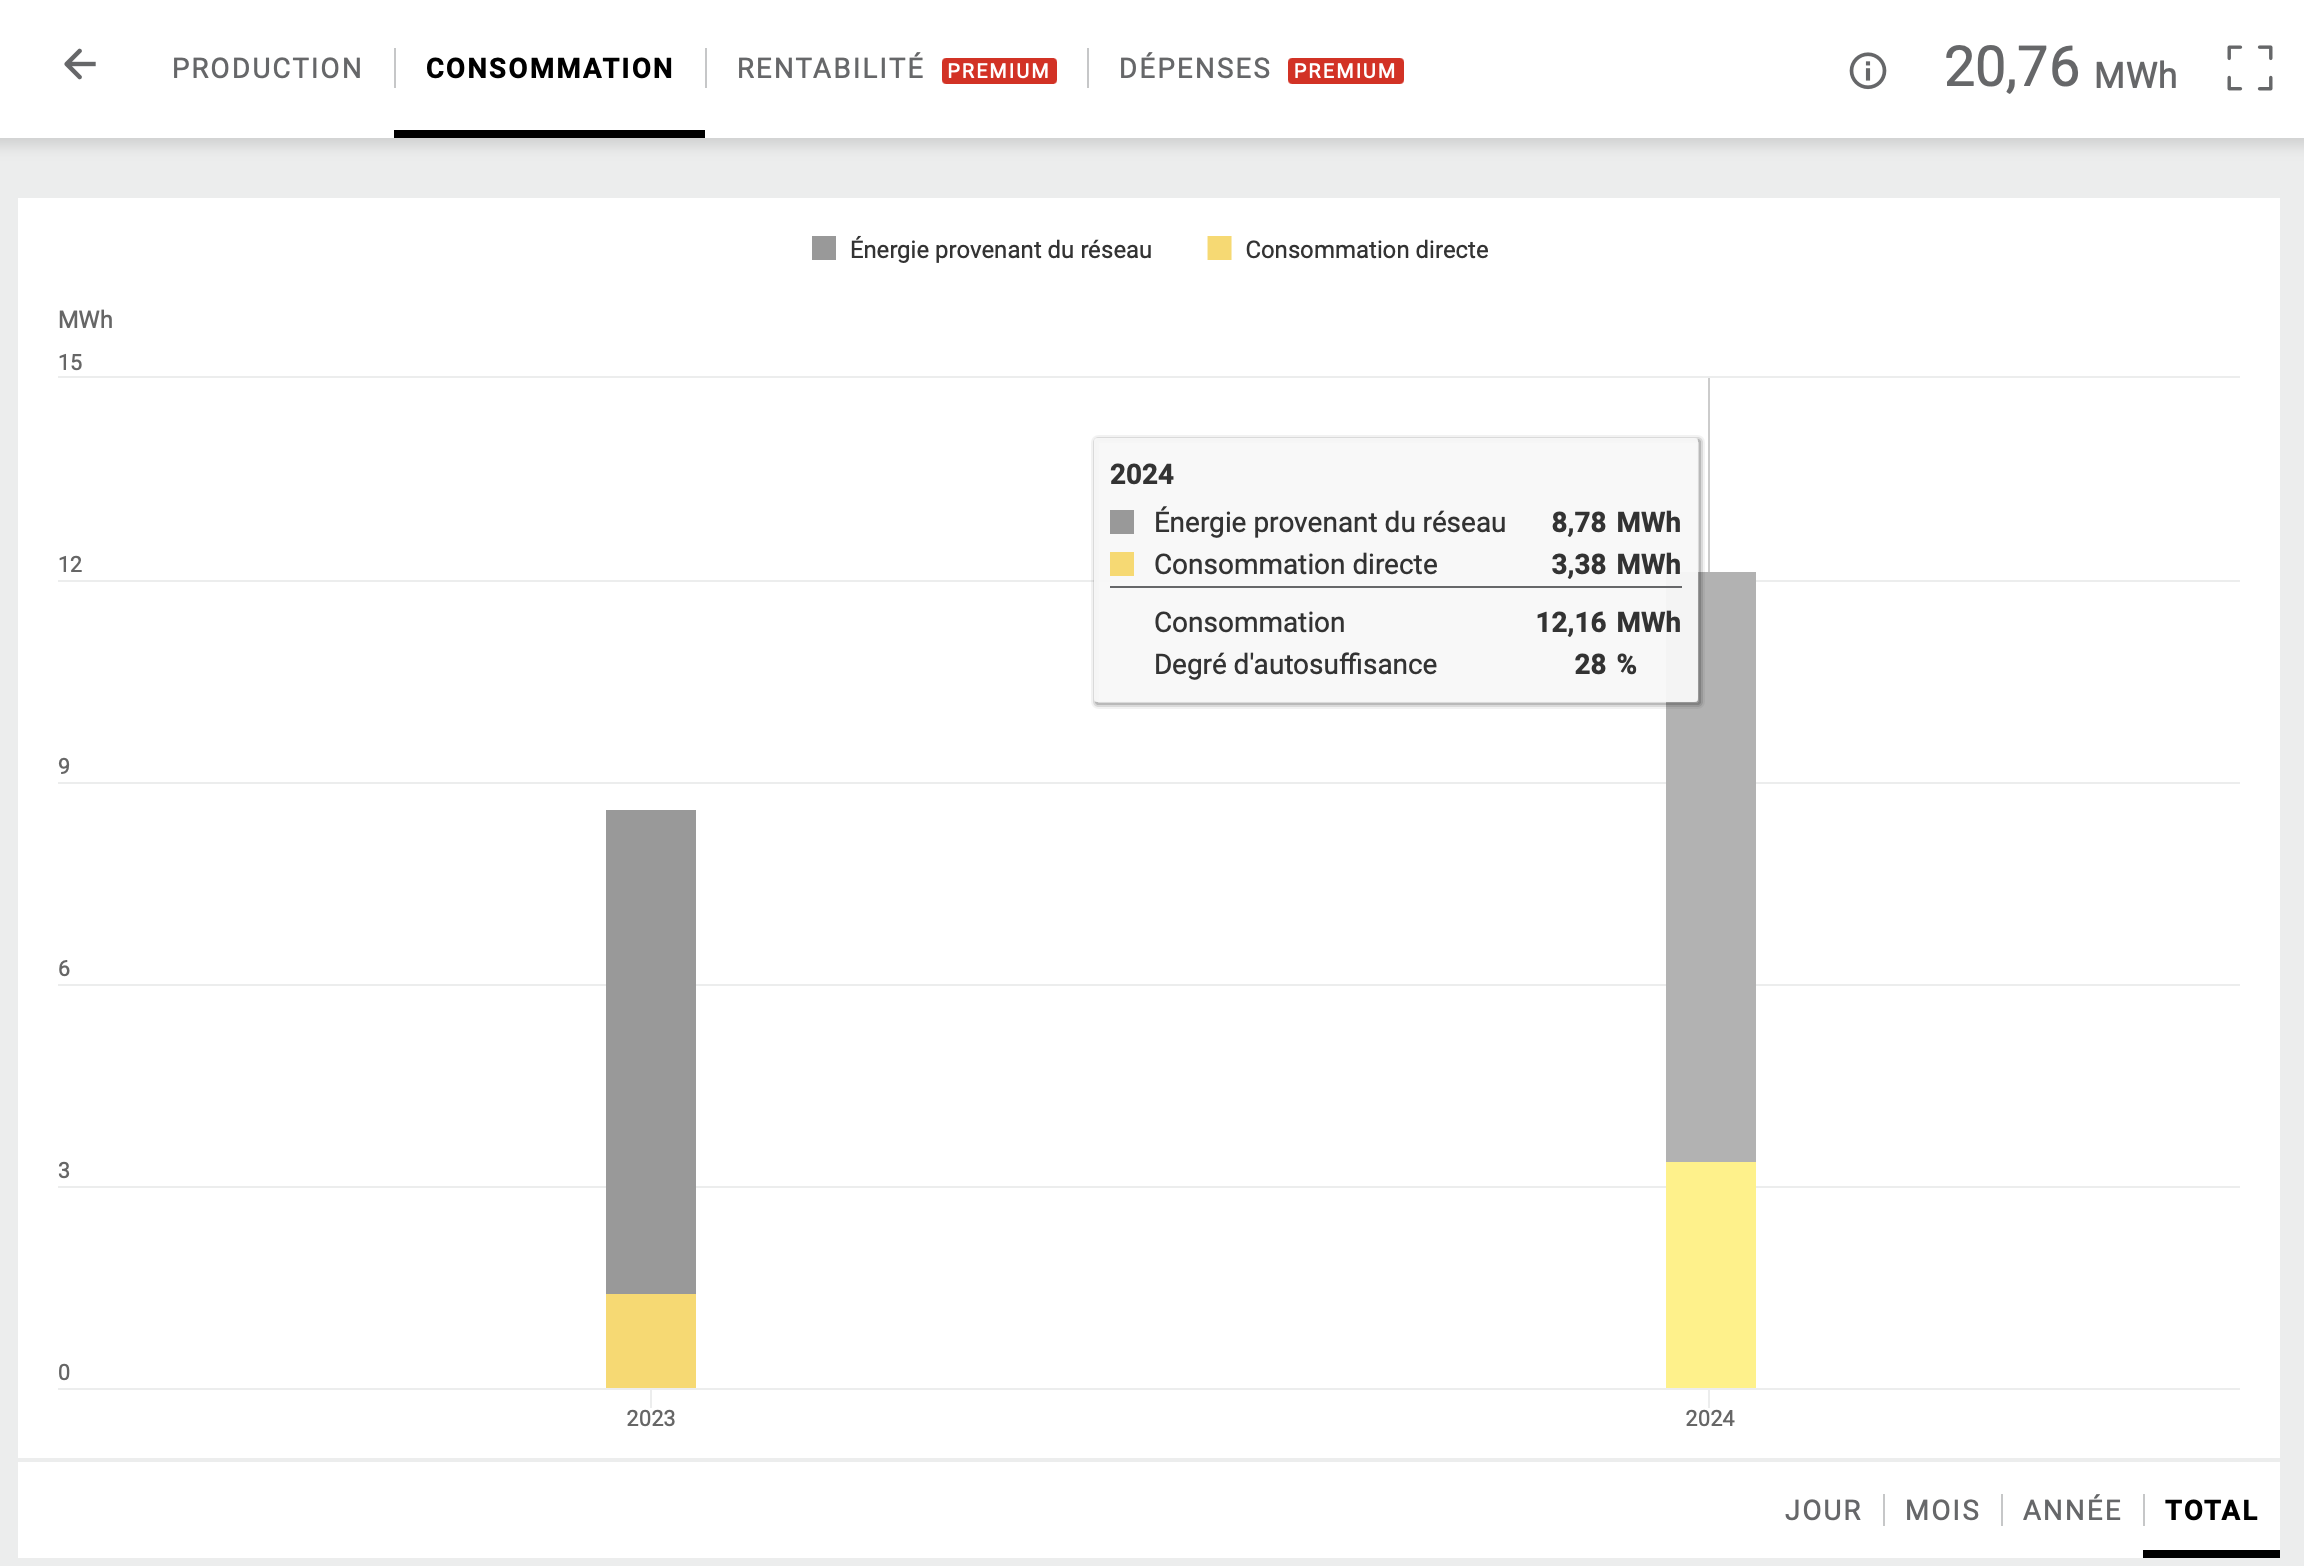
Task: Click the grey legend square for réseau
Action: (x=824, y=249)
